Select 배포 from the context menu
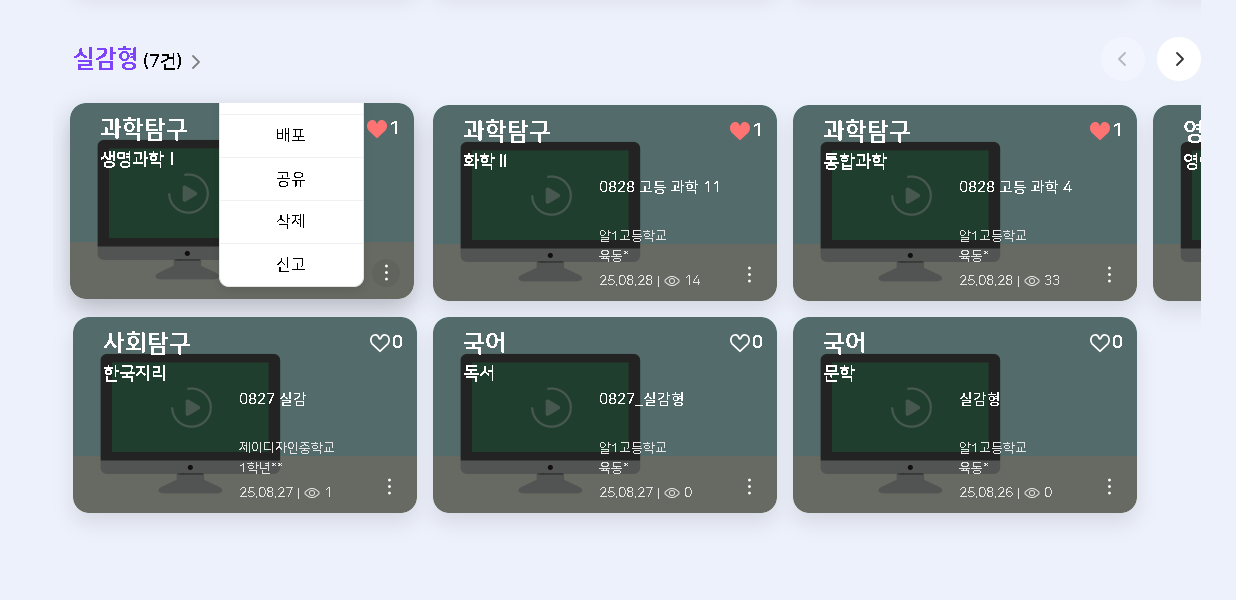This screenshot has height=600, width=1236. 291,136
